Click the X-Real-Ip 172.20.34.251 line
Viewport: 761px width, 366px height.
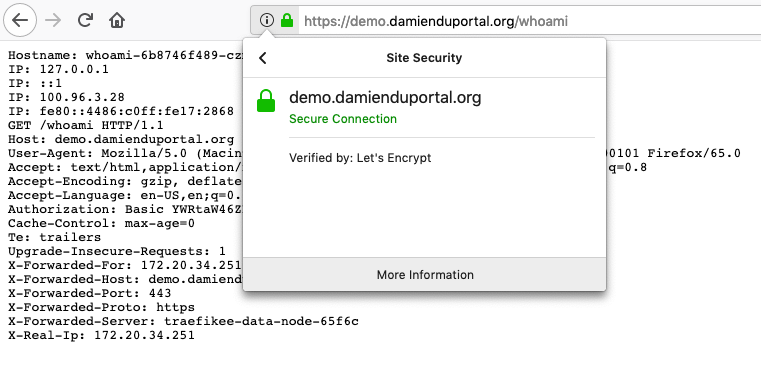(x=101, y=335)
